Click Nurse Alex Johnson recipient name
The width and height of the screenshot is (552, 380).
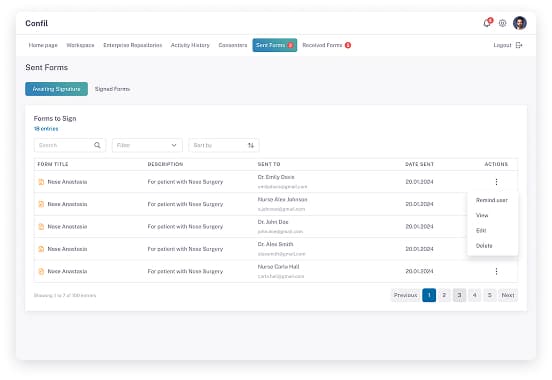coord(282,199)
